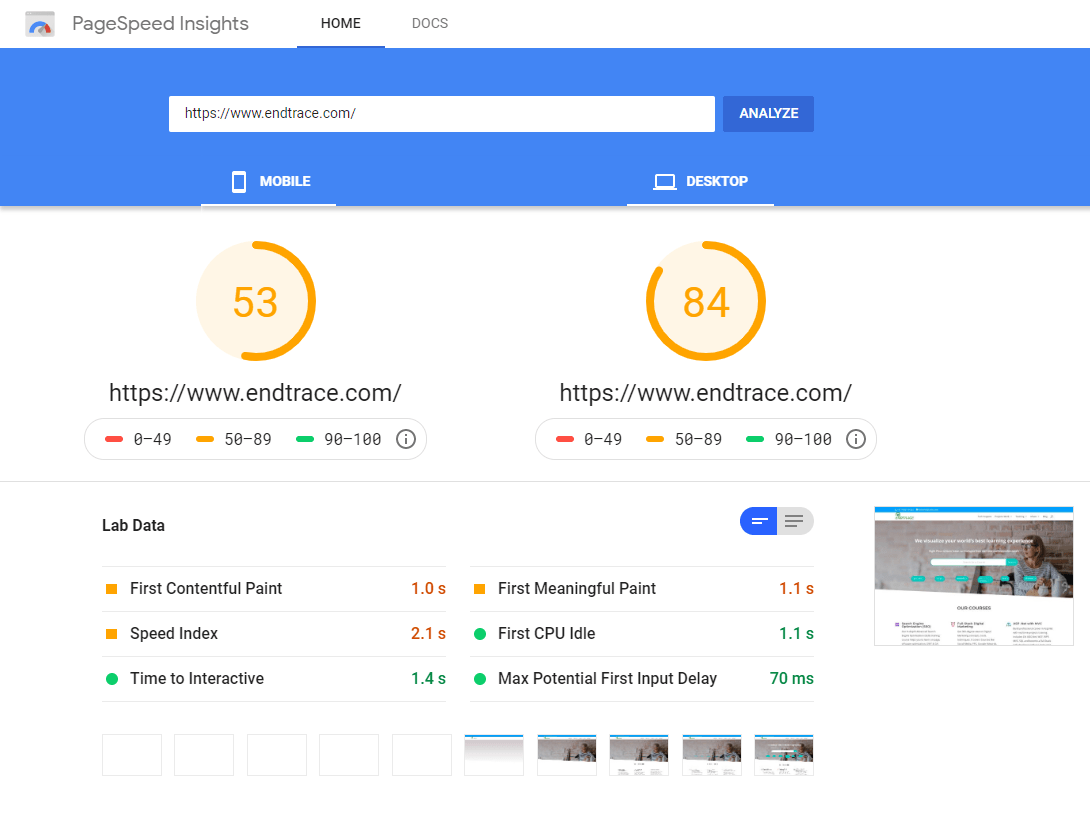The height and width of the screenshot is (818, 1090).
Task: Click the 70 ms value
Action: (x=792, y=679)
